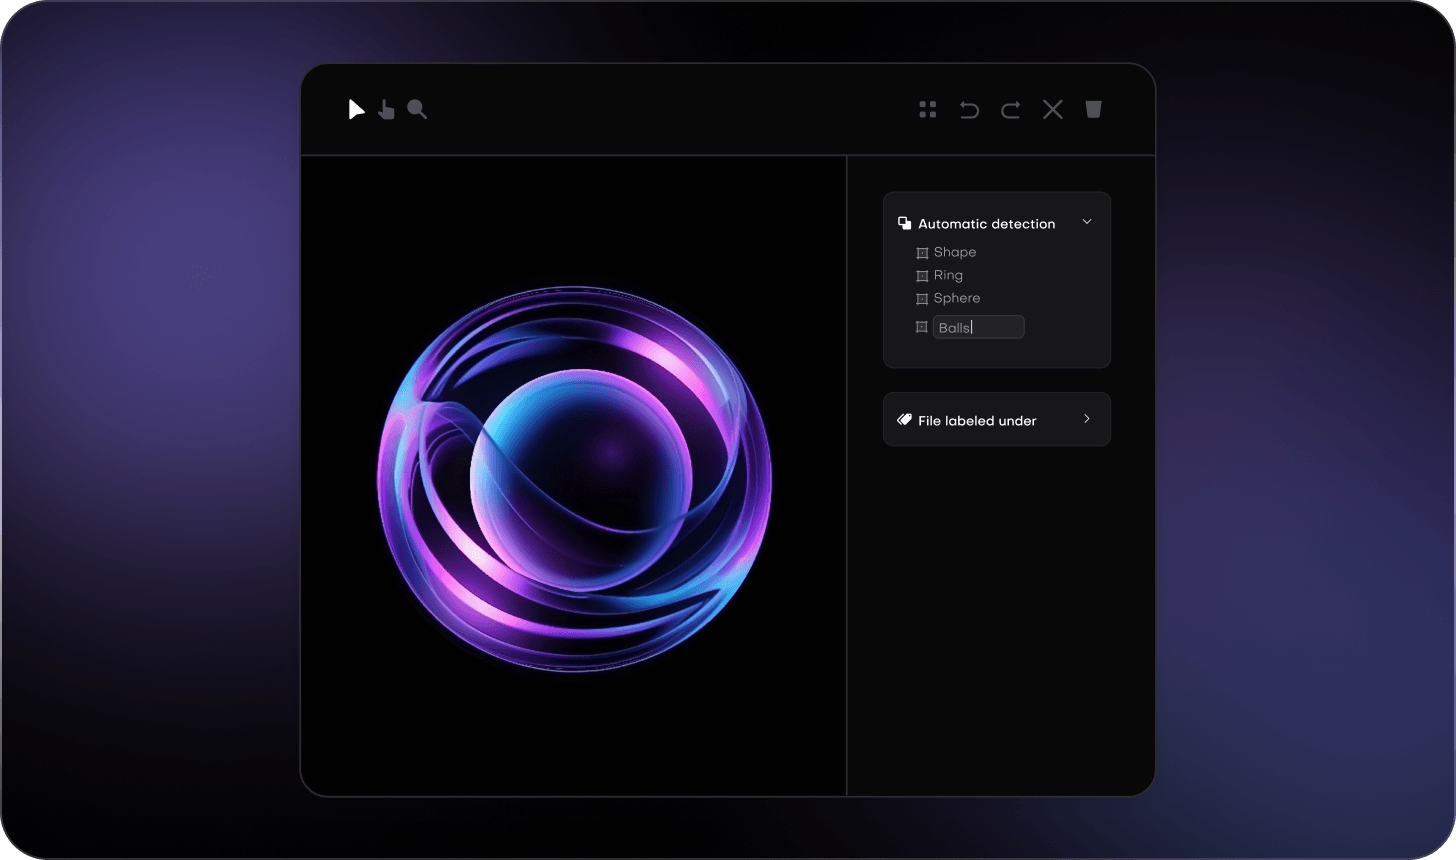Undo the last detection edit

968,109
